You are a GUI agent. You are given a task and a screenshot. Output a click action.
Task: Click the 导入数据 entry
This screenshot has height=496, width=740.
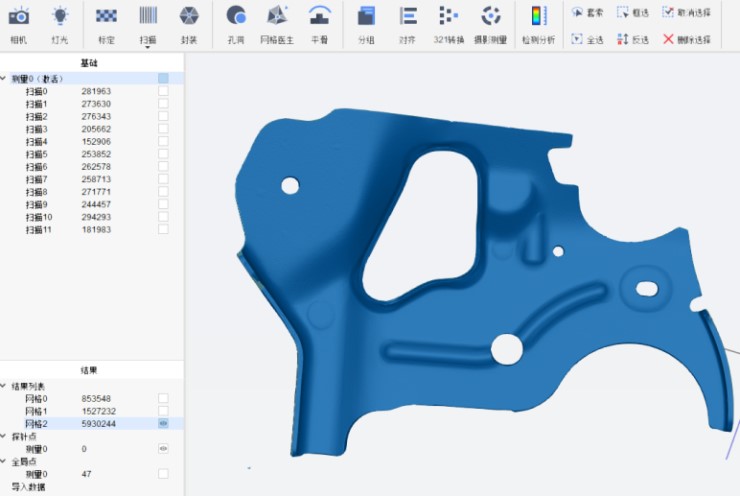pos(27,487)
